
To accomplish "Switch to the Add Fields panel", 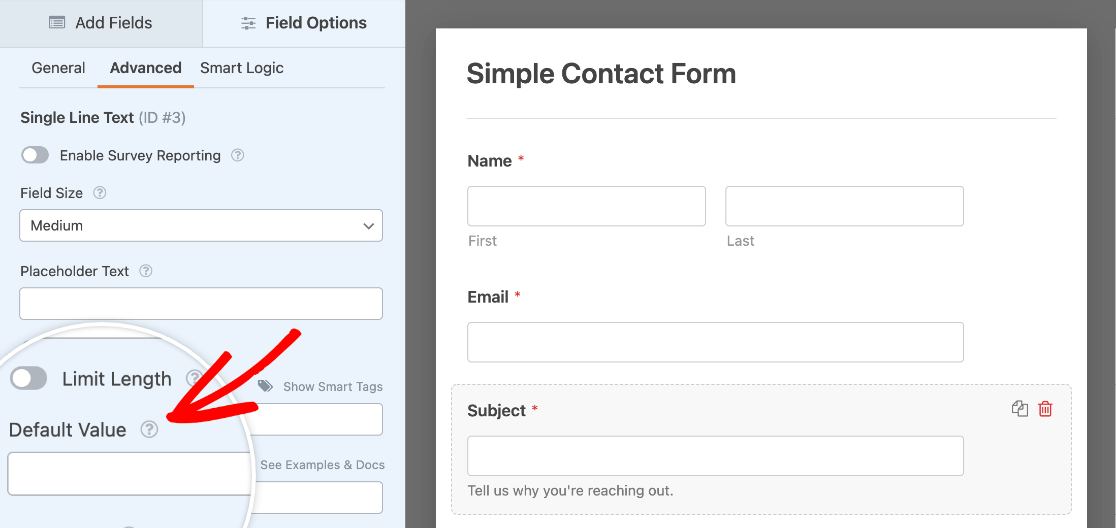I will click(101, 23).
